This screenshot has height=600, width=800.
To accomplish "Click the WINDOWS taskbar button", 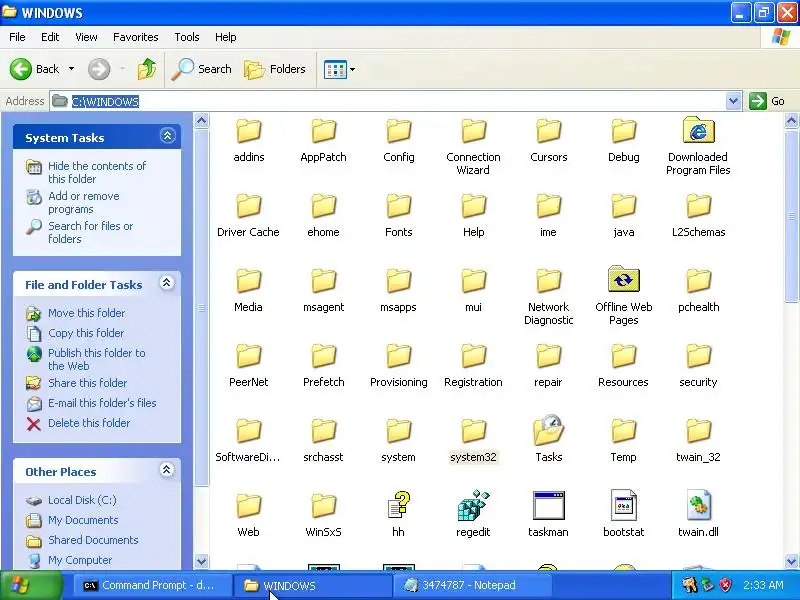I will point(311,585).
